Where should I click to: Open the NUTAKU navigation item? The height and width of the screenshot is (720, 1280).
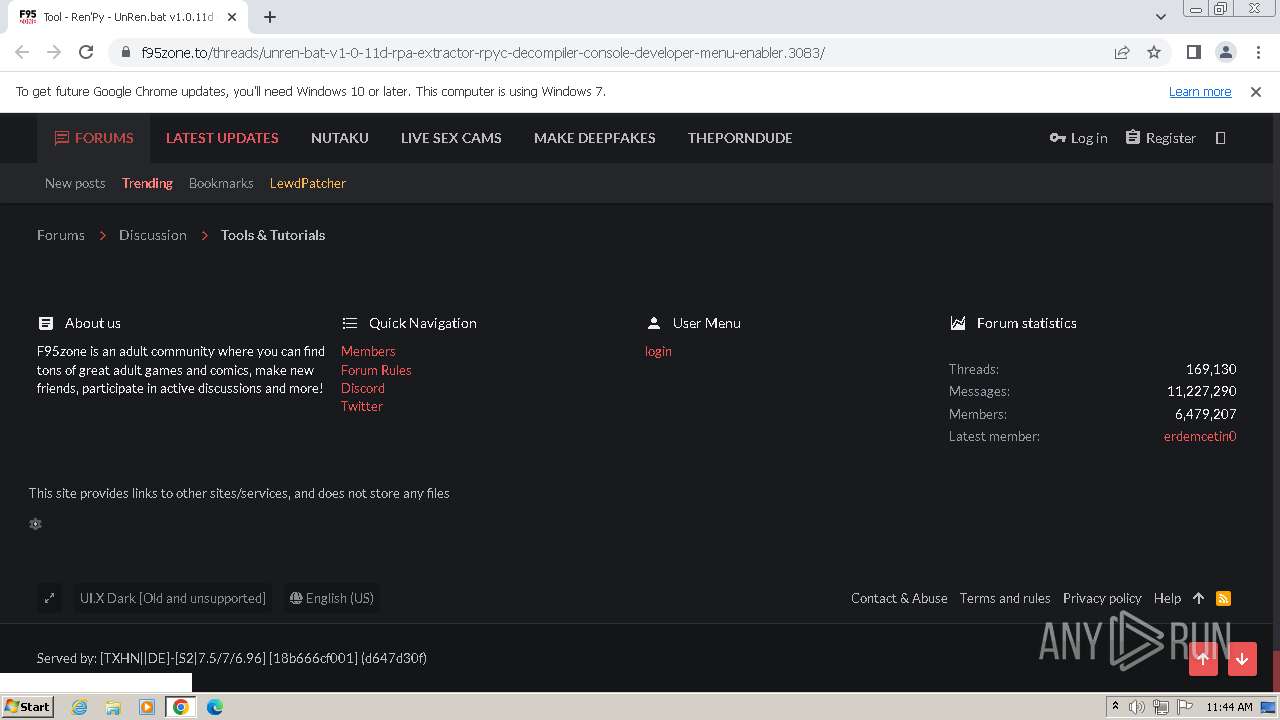tap(340, 138)
